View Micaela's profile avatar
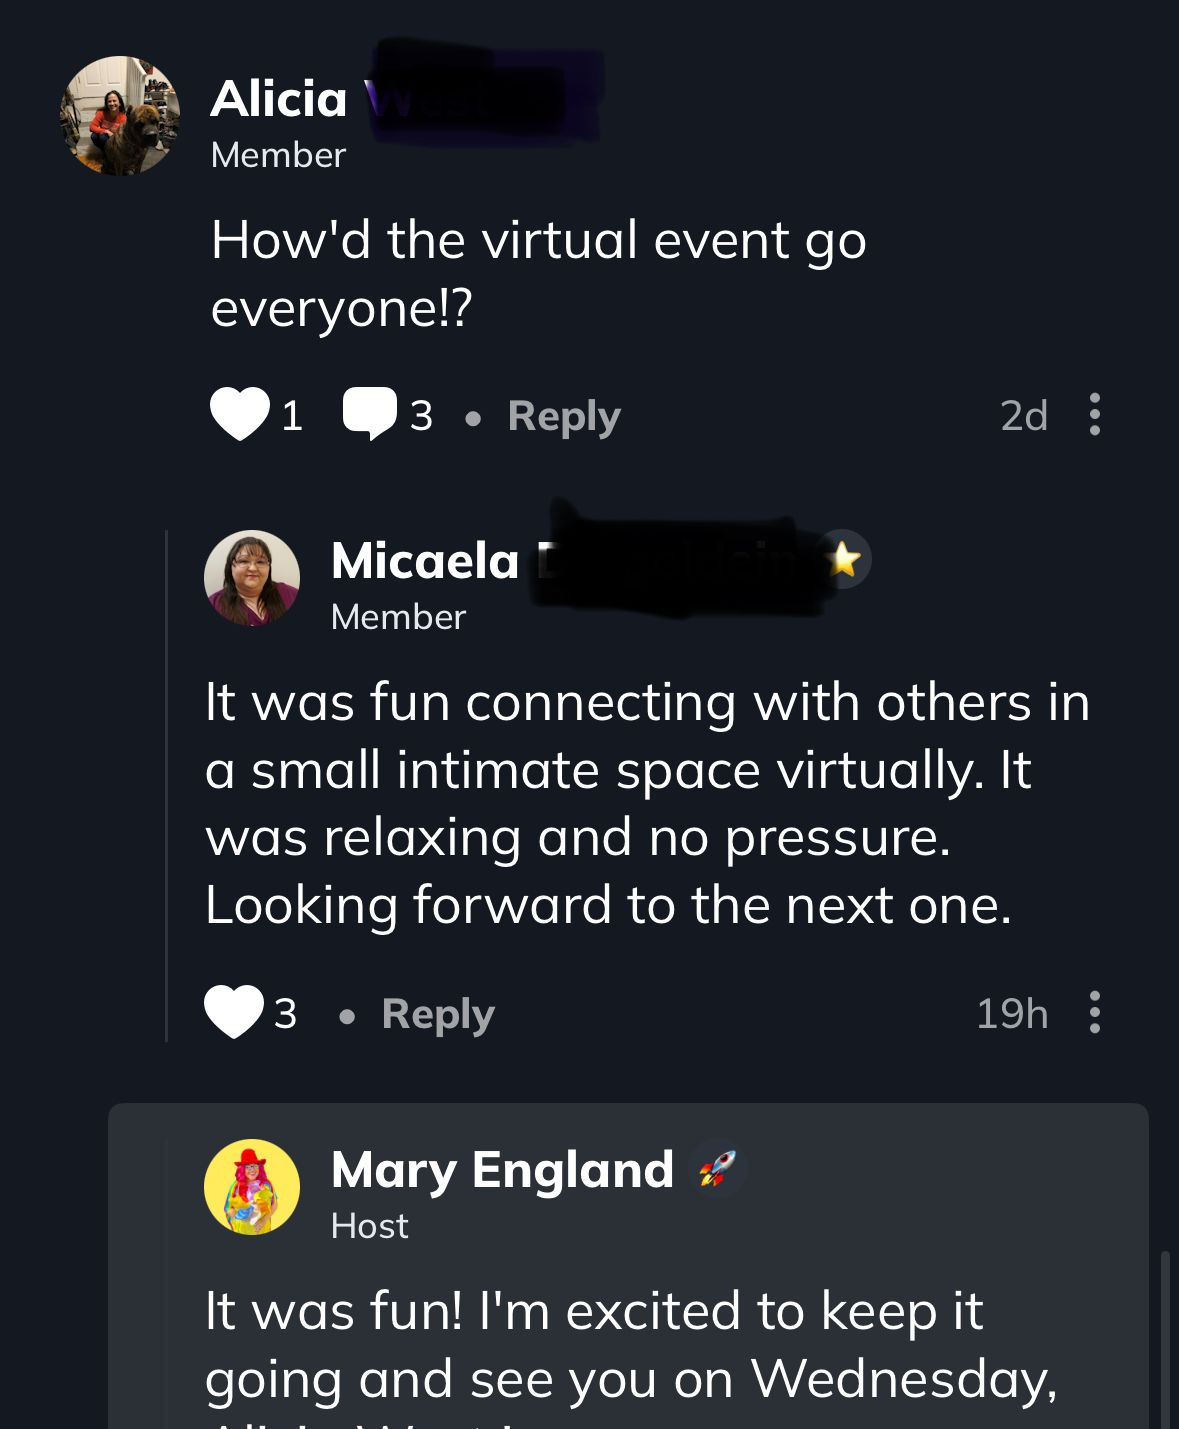This screenshot has width=1179, height=1429. point(252,578)
